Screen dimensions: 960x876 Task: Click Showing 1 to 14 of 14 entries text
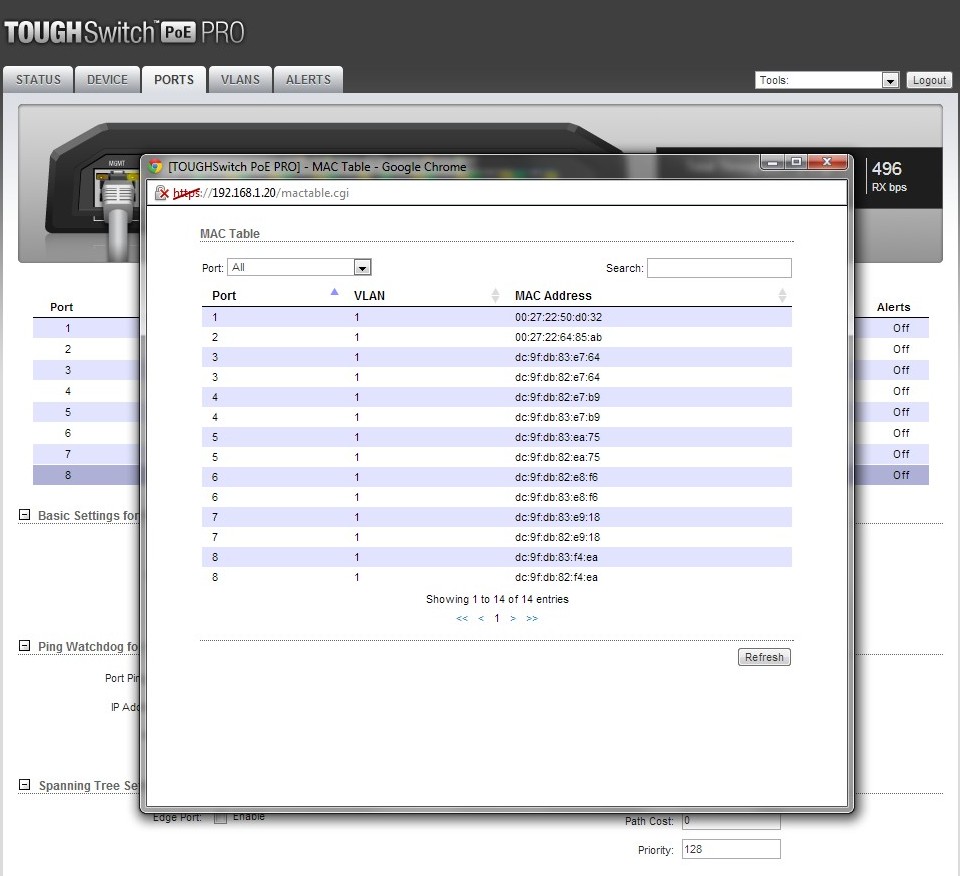click(x=497, y=599)
